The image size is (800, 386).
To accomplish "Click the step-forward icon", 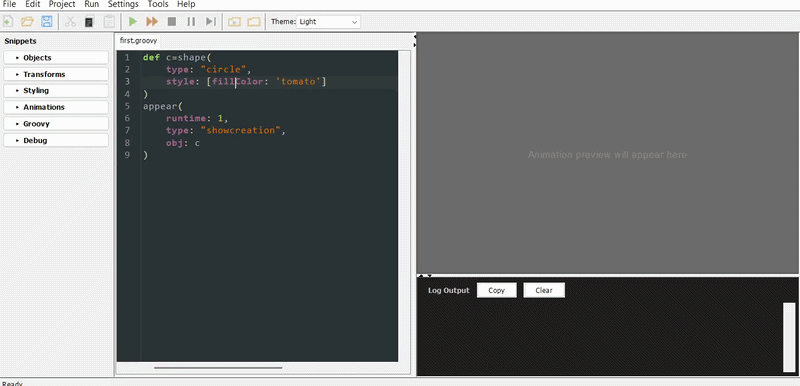I will 210,21.
